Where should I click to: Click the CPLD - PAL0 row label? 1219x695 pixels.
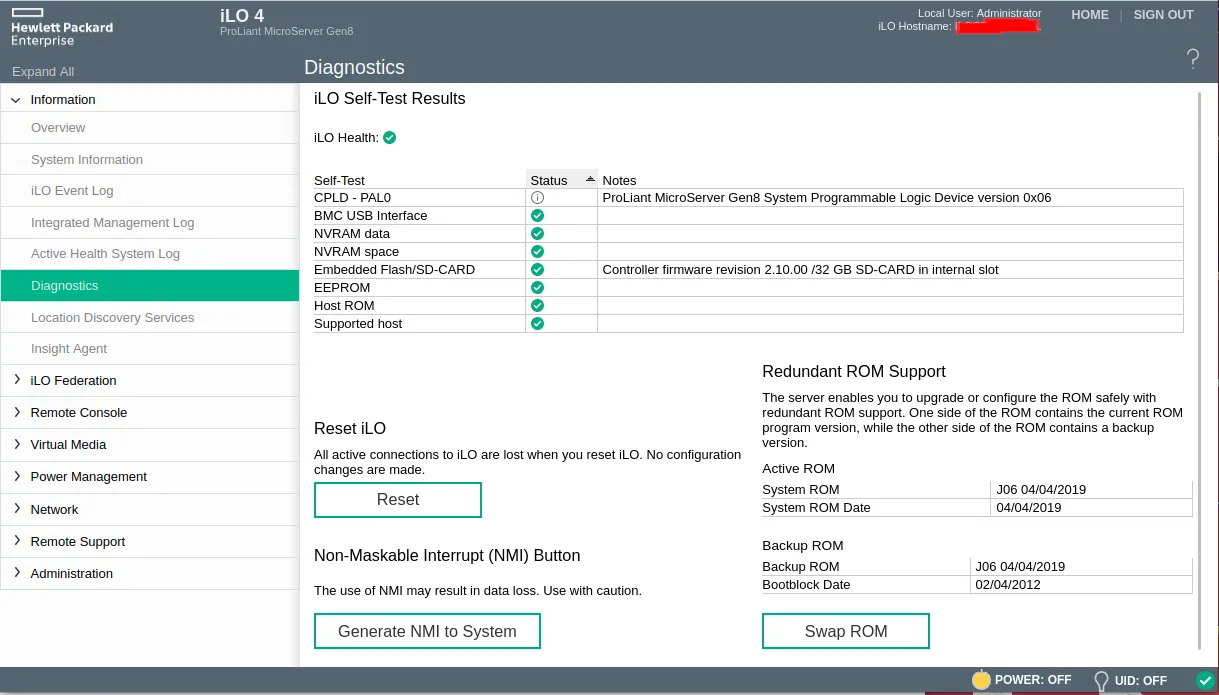(352, 198)
